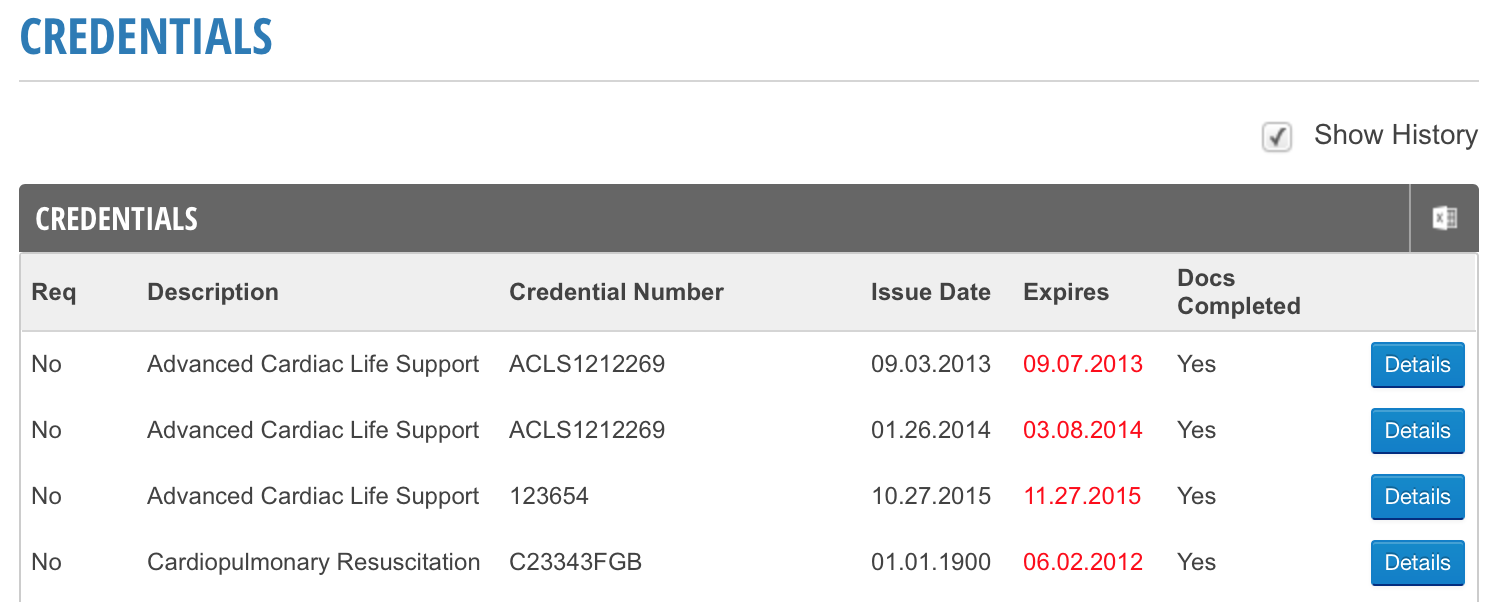Click the Issue Date column header
Image resolution: width=1494 pixels, height=602 pixels.
tap(930, 292)
